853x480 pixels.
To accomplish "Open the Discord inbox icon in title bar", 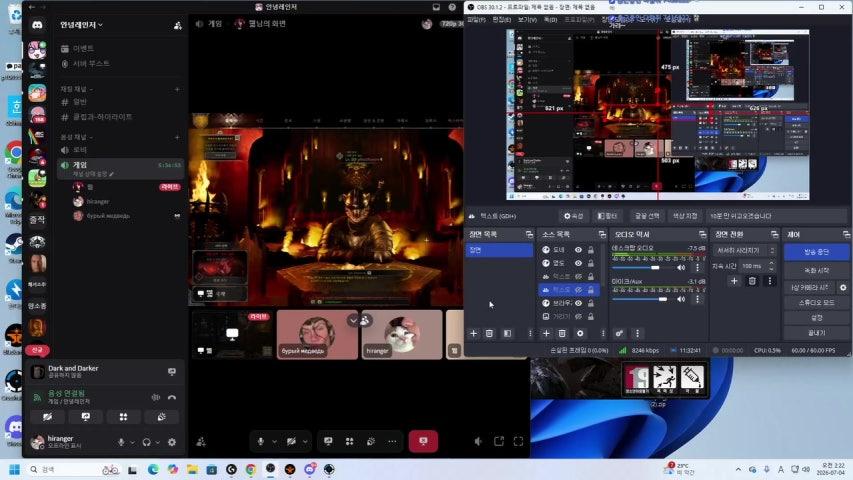I will tap(436, 7).
